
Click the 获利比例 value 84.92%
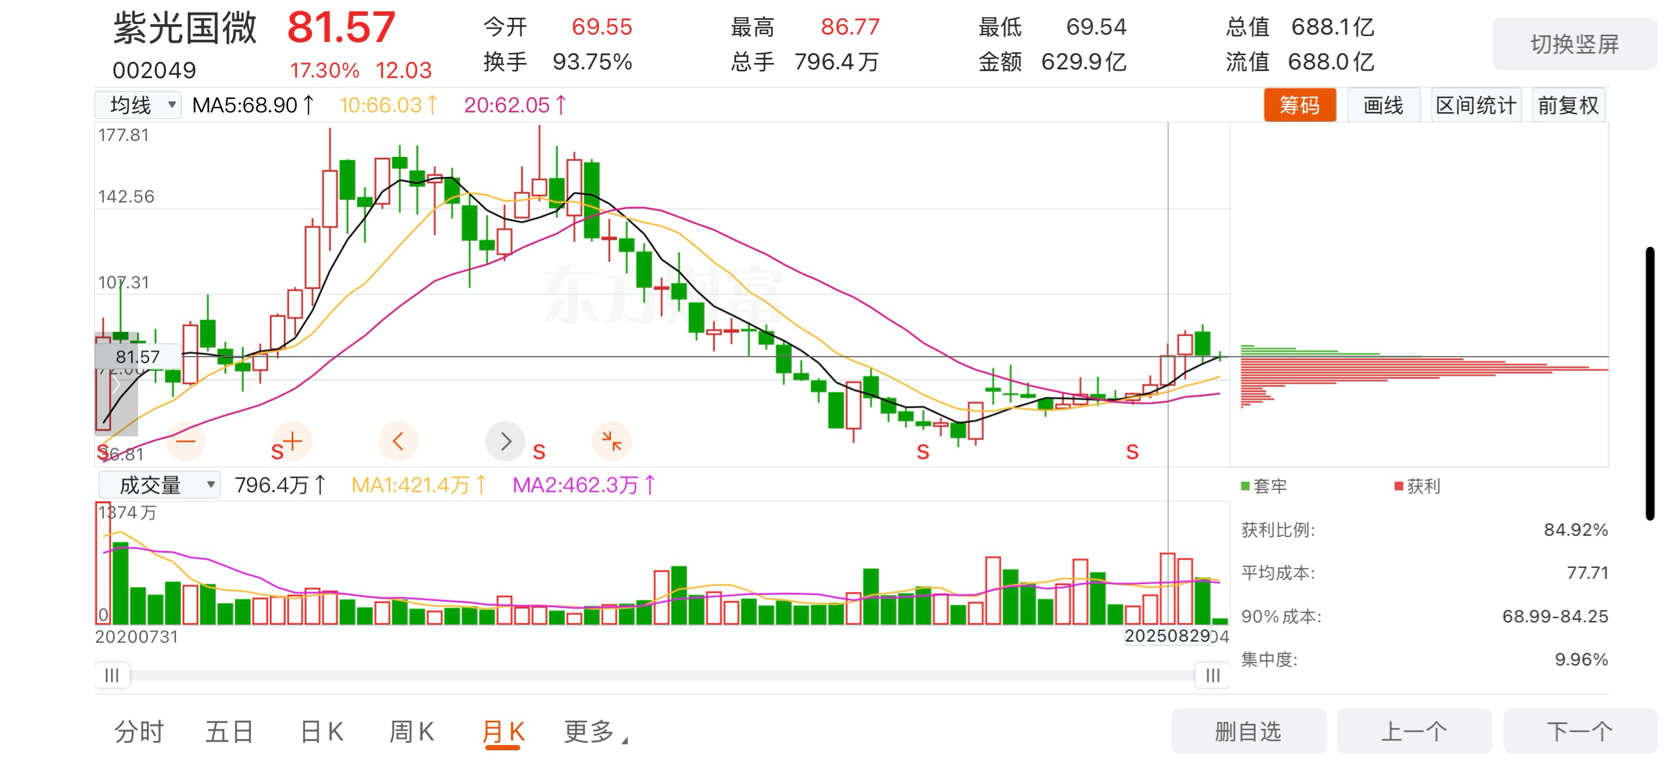(1575, 530)
